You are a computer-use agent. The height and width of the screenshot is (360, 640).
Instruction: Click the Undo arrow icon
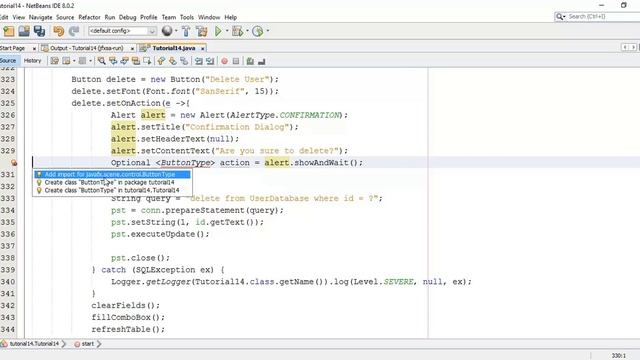click(59, 31)
